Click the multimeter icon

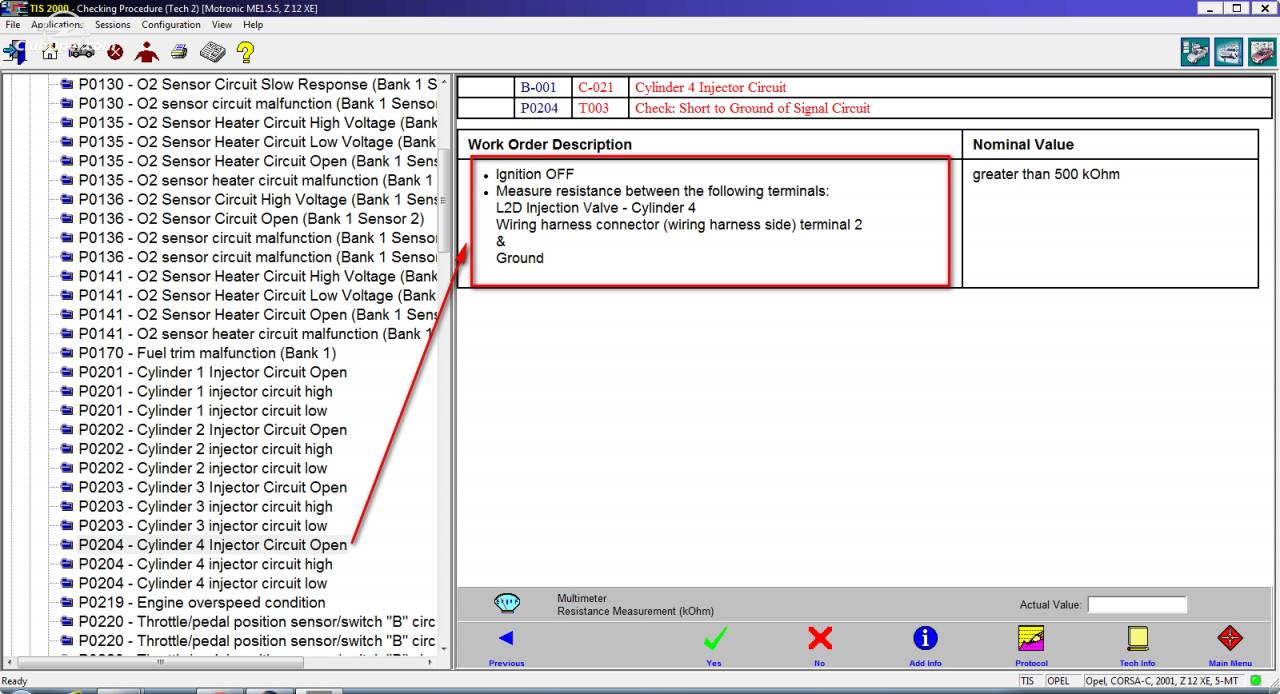[507, 603]
